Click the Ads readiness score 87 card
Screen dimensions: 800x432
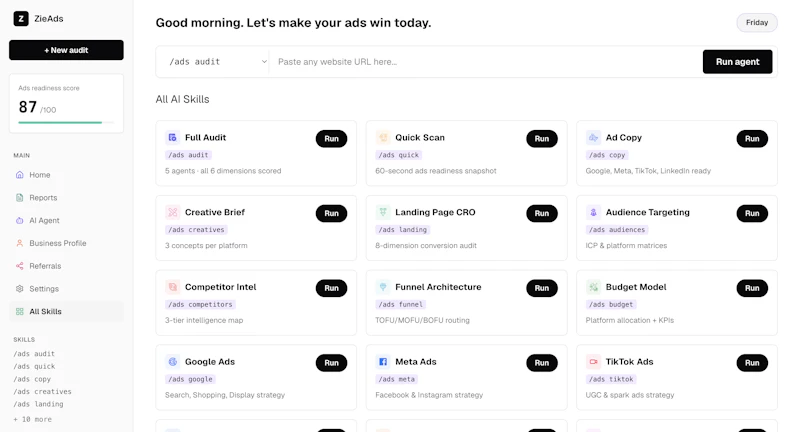(66, 104)
